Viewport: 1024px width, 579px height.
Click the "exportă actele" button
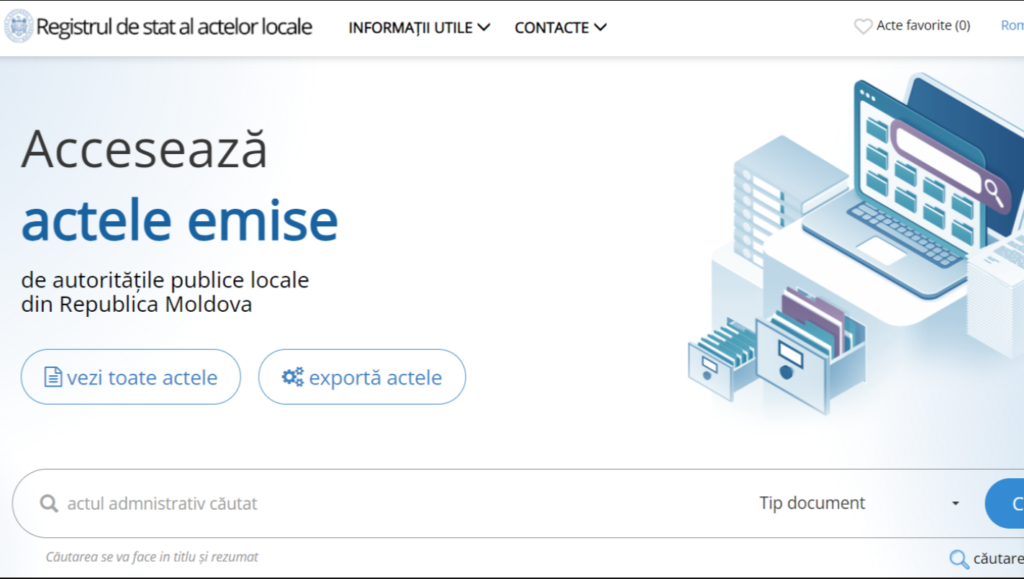click(362, 377)
